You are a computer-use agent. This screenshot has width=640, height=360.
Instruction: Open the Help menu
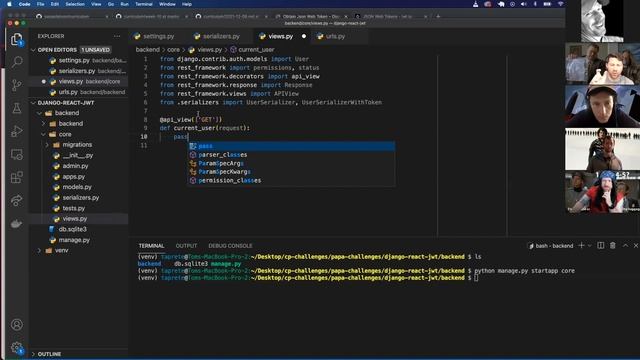187,4
